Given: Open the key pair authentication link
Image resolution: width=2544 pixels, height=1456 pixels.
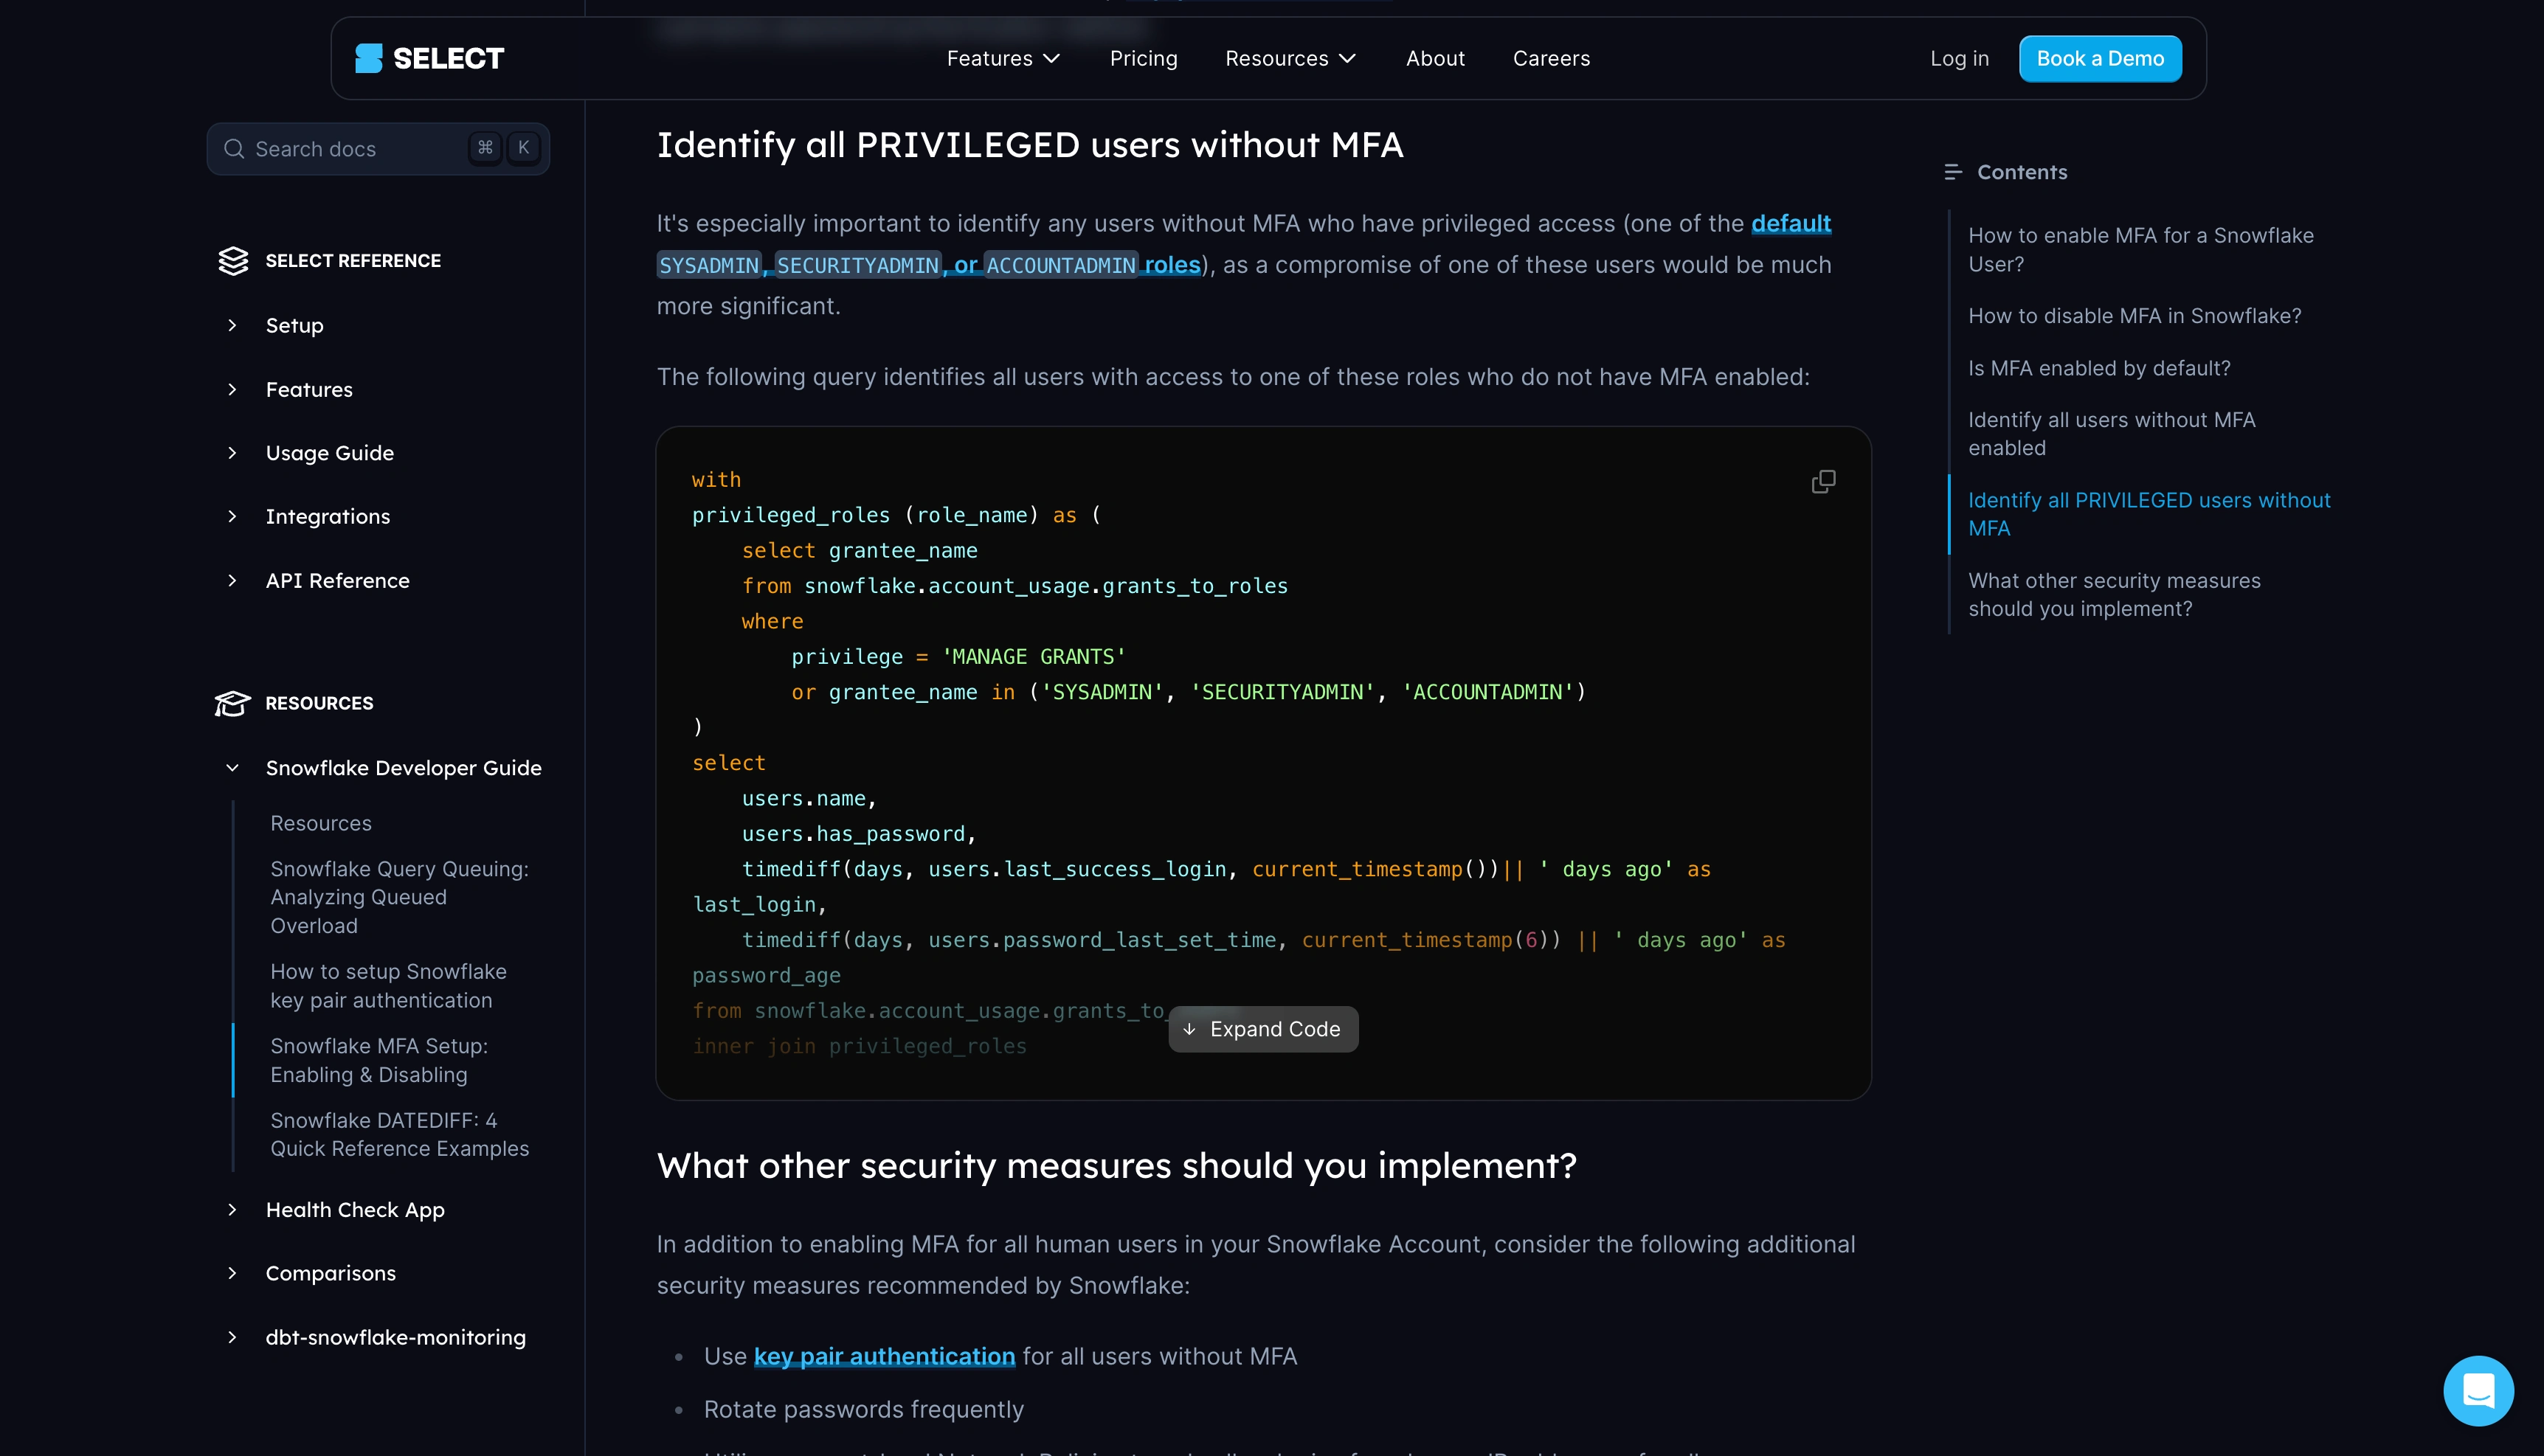Looking at the screenshot, I should click(x=884, y=1356).
